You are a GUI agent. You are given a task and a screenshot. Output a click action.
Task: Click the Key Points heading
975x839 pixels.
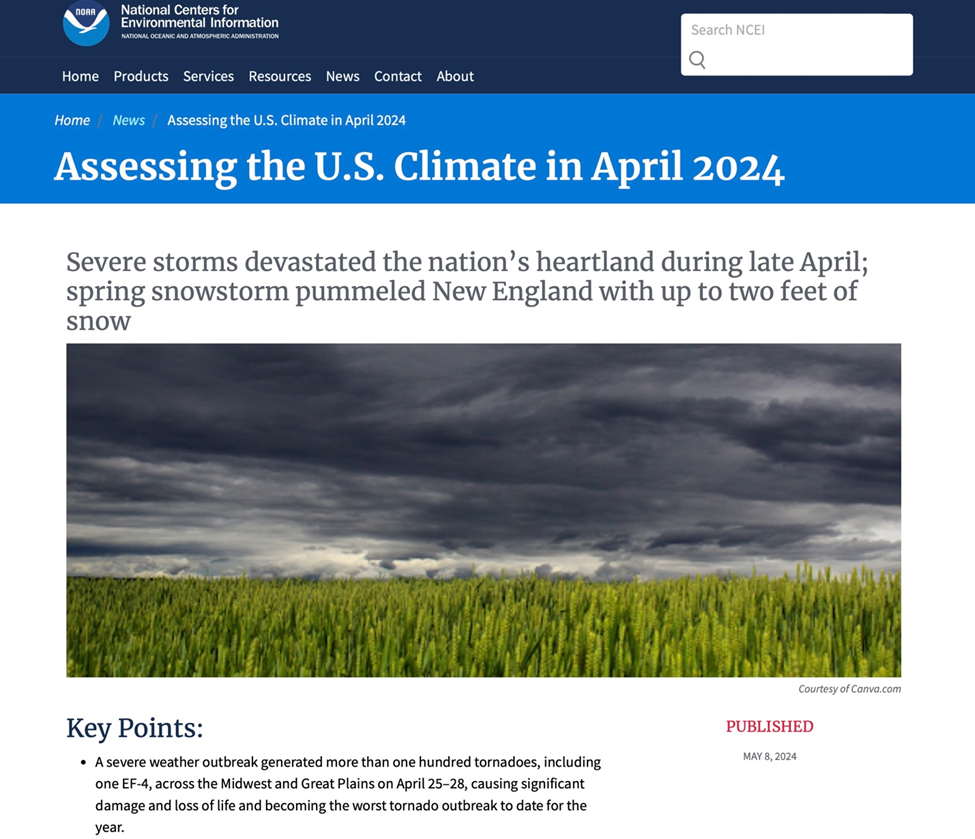[x=134, y=728]
